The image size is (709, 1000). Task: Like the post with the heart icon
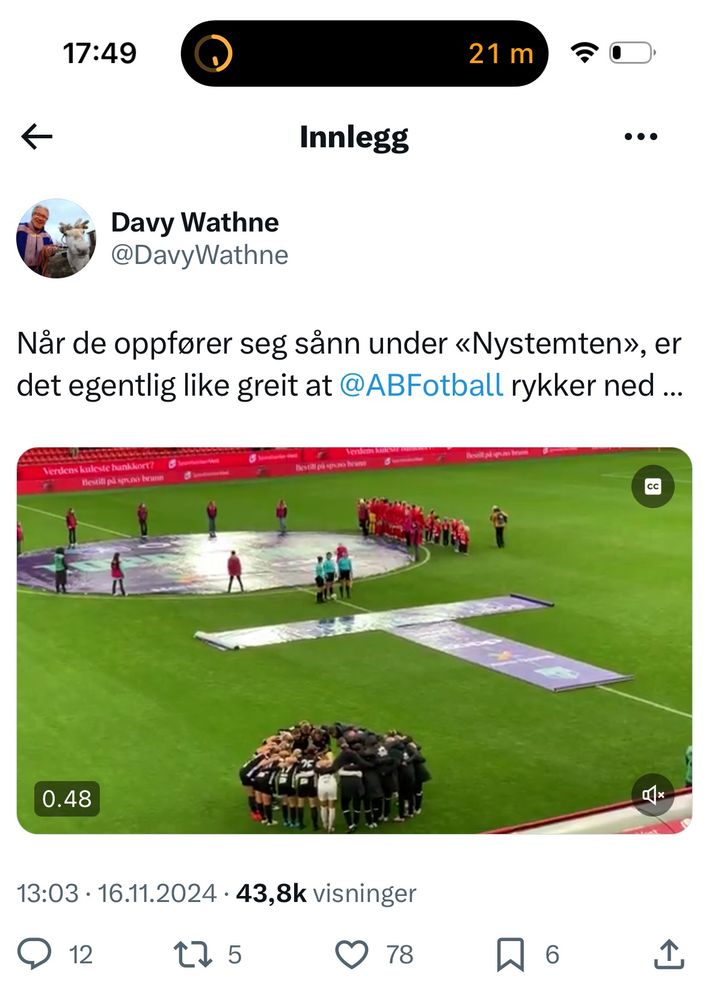pos(352,954)
